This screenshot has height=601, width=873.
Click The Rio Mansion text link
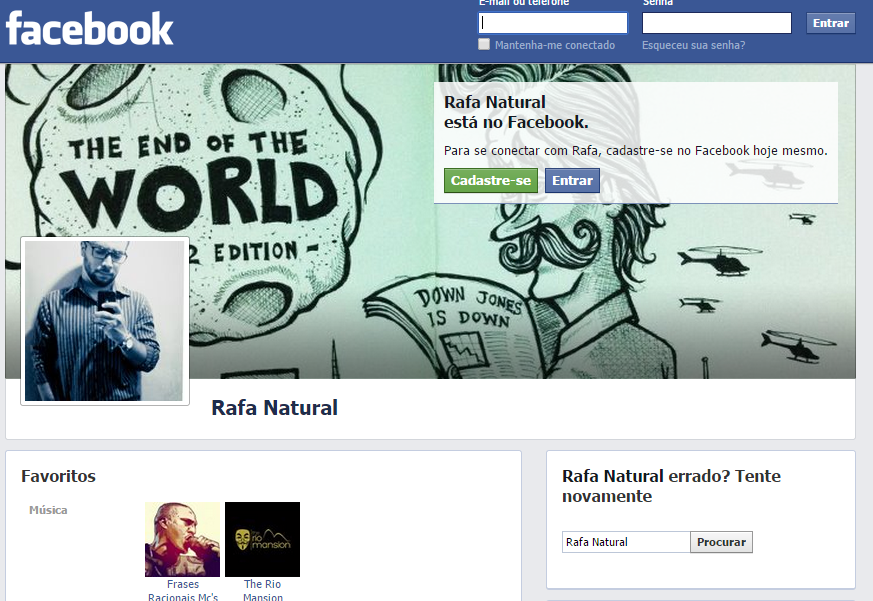coord(262,590)
